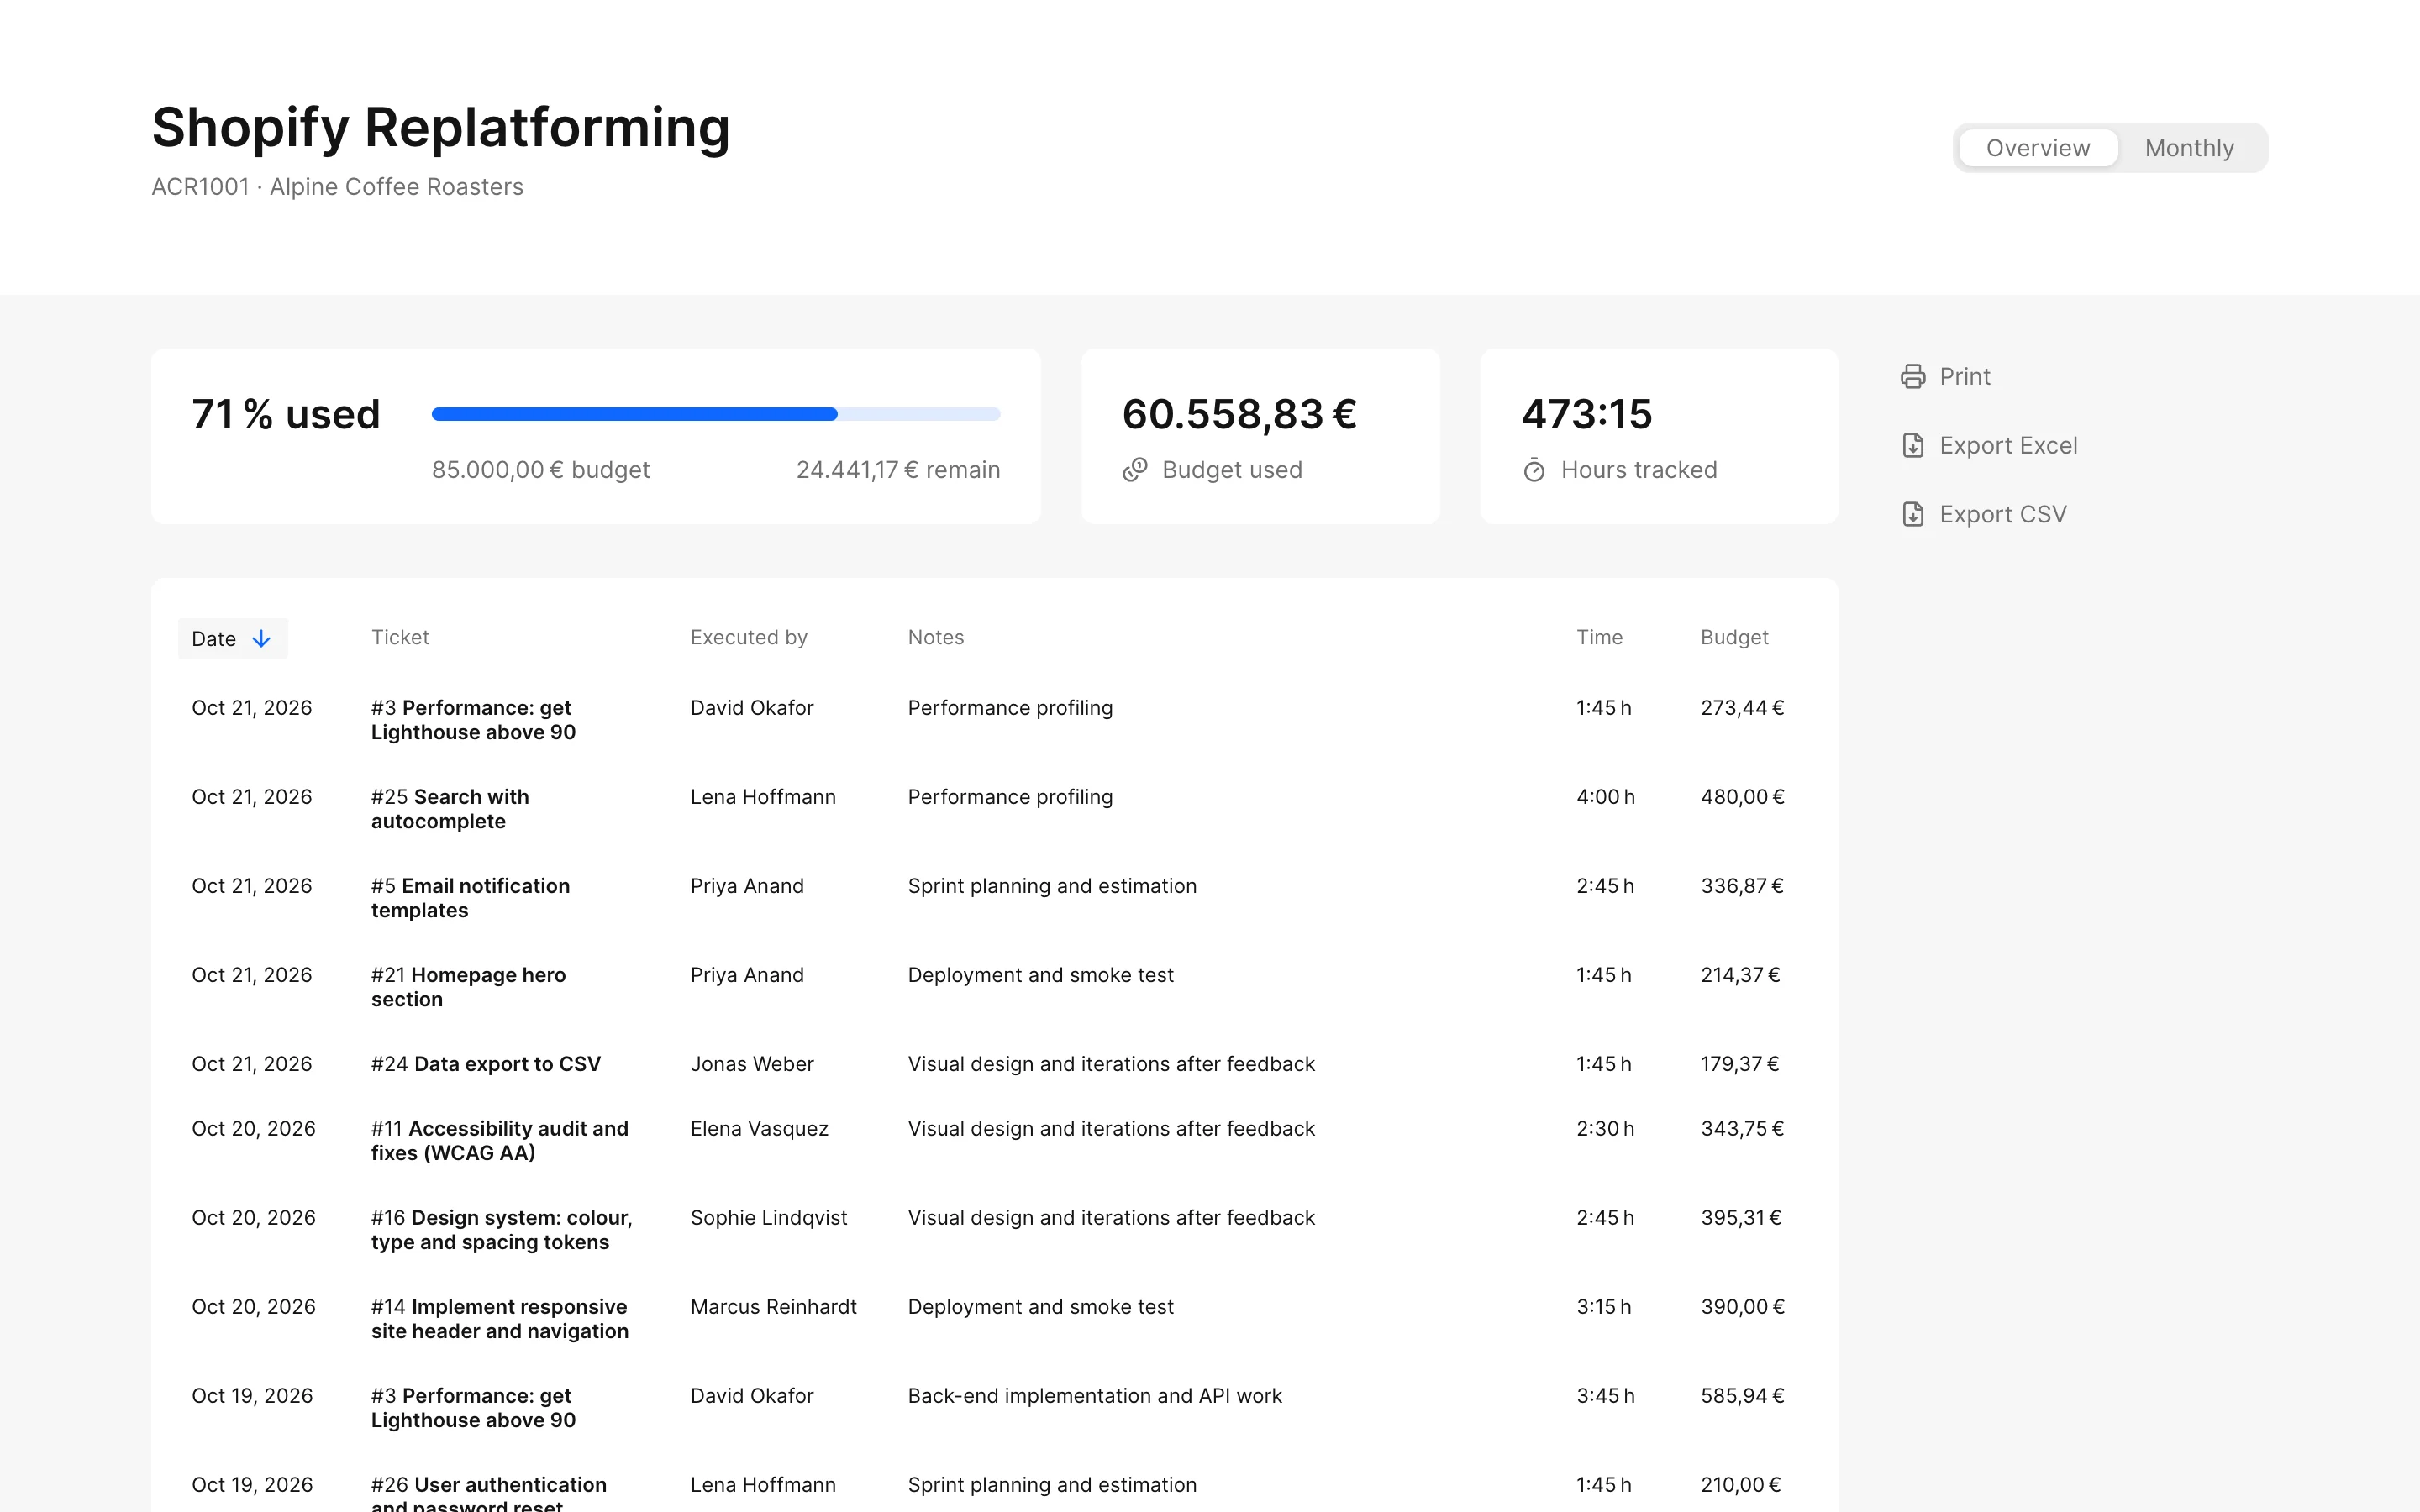Click the stopwatch icon beside Hours tracked
This screenshot has width=2420, height=1512.
point(1534,470)
